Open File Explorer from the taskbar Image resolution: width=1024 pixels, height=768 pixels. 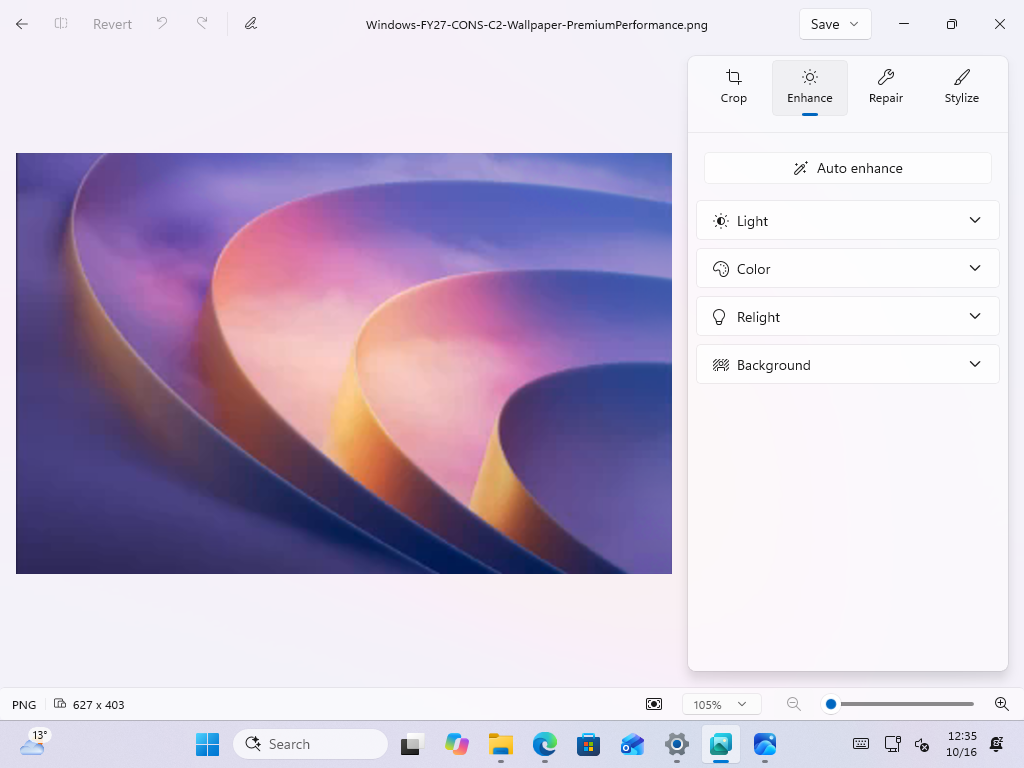pos(501,744)
